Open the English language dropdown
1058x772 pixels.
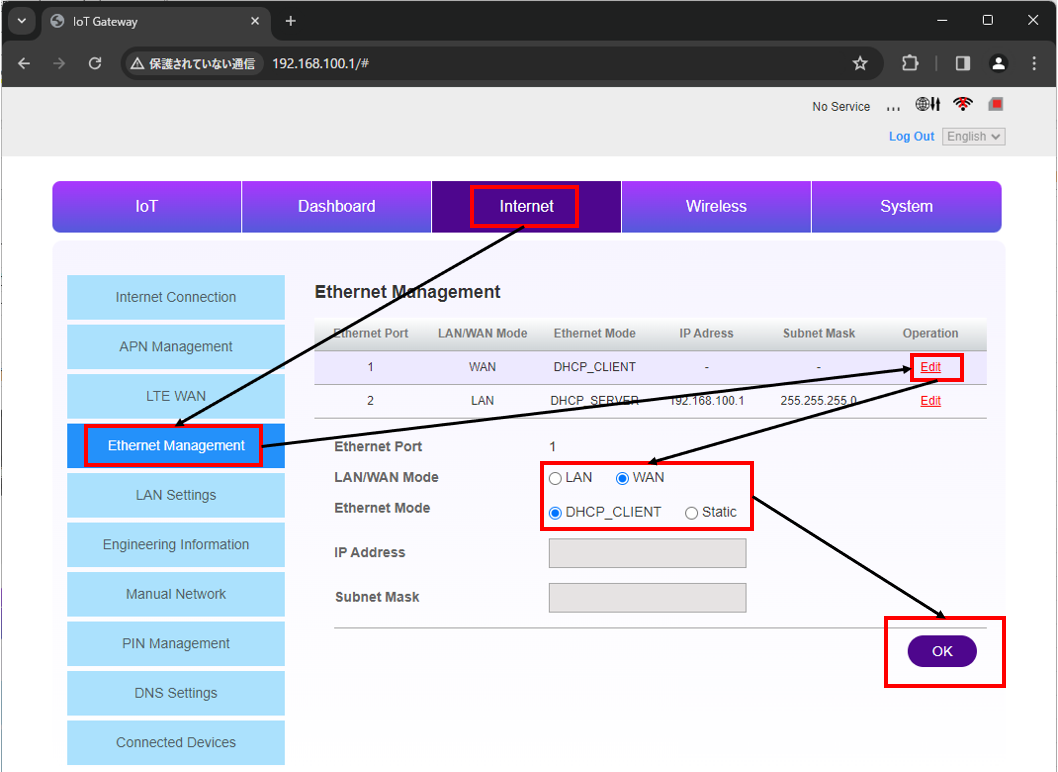click(973, 137)
